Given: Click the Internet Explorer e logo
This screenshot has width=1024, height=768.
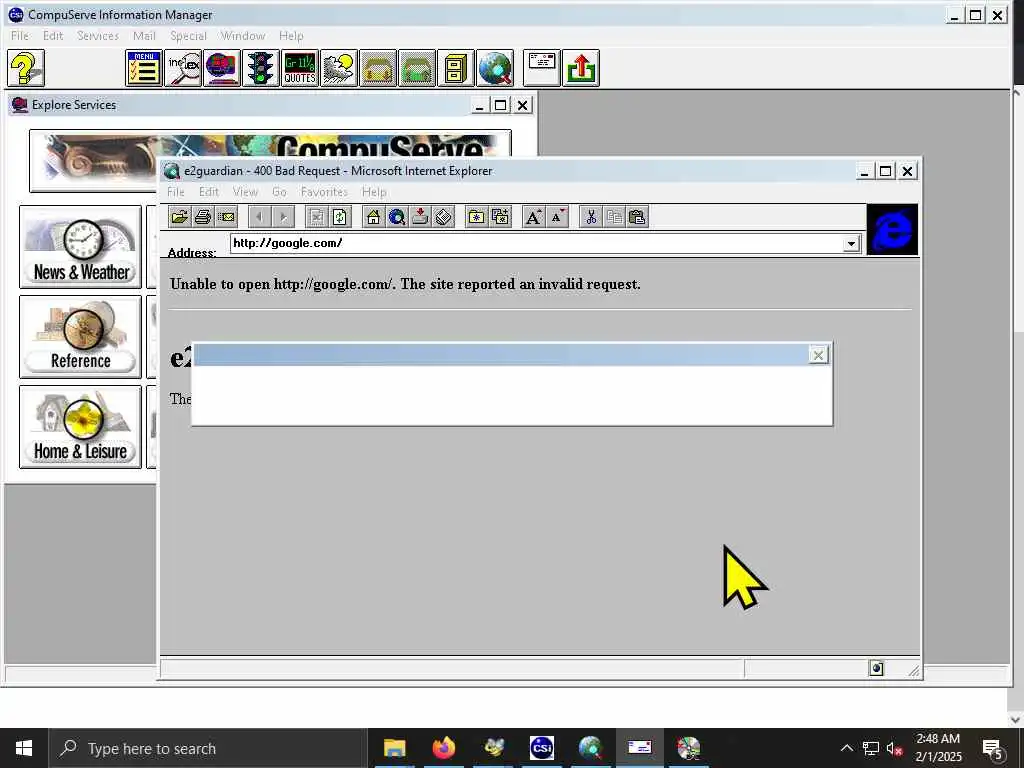Looking at the screenshot, I should pos(892,229).
